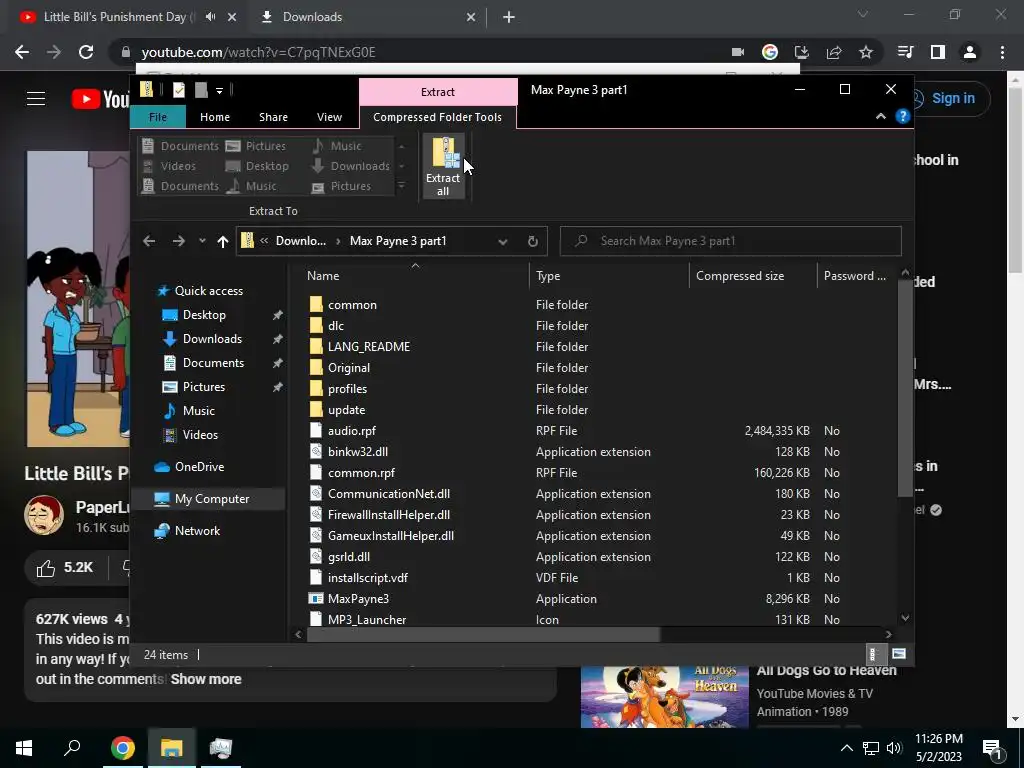Select the LANG_README folder

tap(369, 347)
